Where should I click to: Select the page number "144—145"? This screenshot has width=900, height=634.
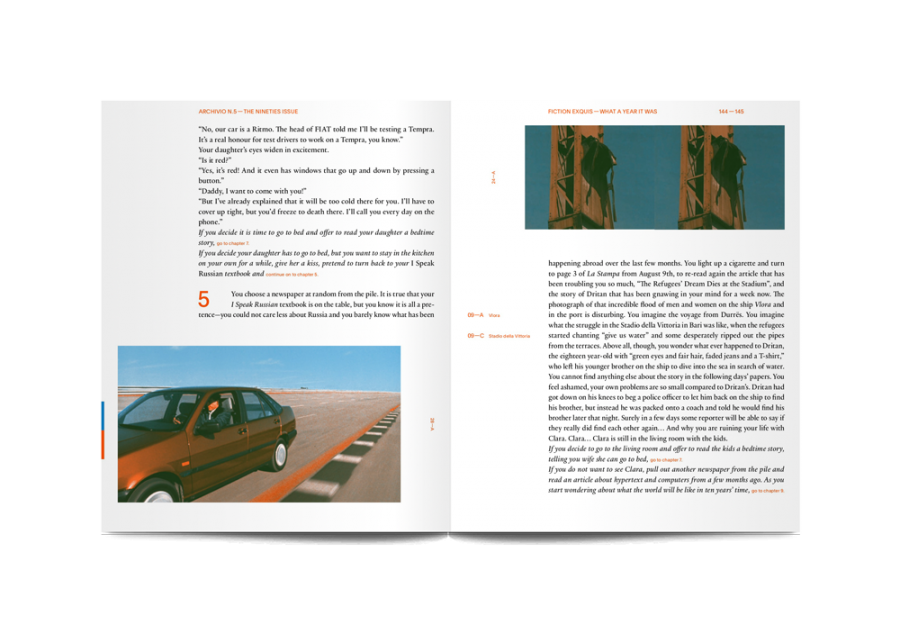[730, 112]
